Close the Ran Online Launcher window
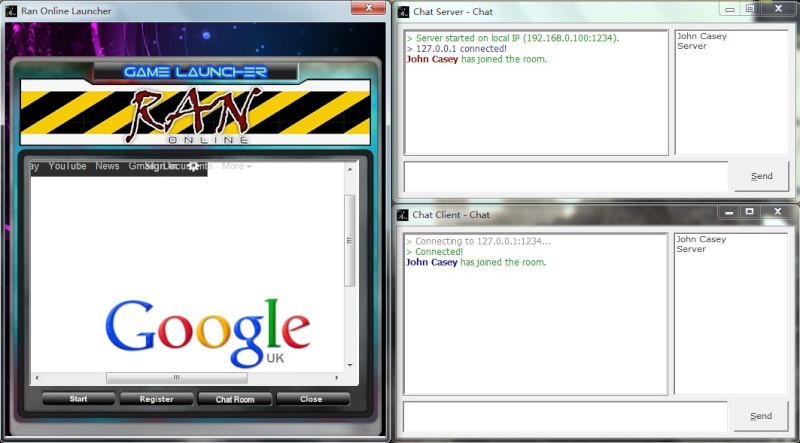The image size is (800, 443). tap(368, 8)
